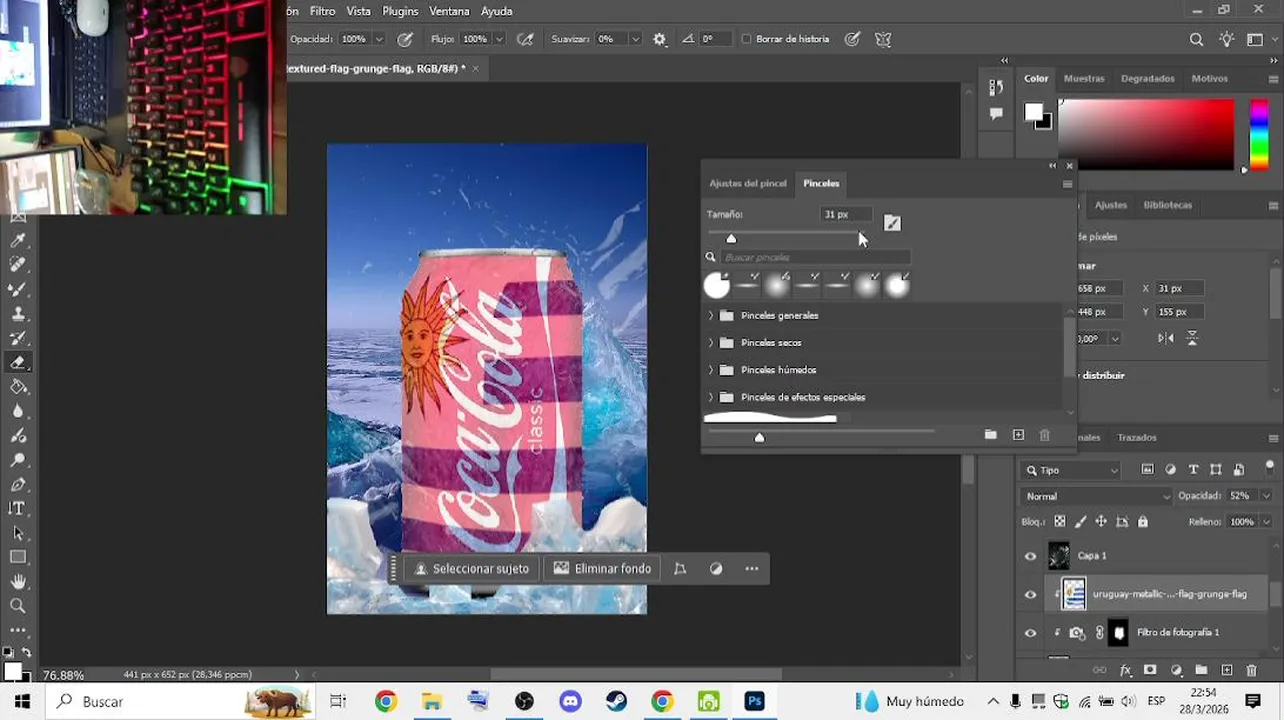
Task: Toggle pressure for opacity icon
Action: coord(405,39)
